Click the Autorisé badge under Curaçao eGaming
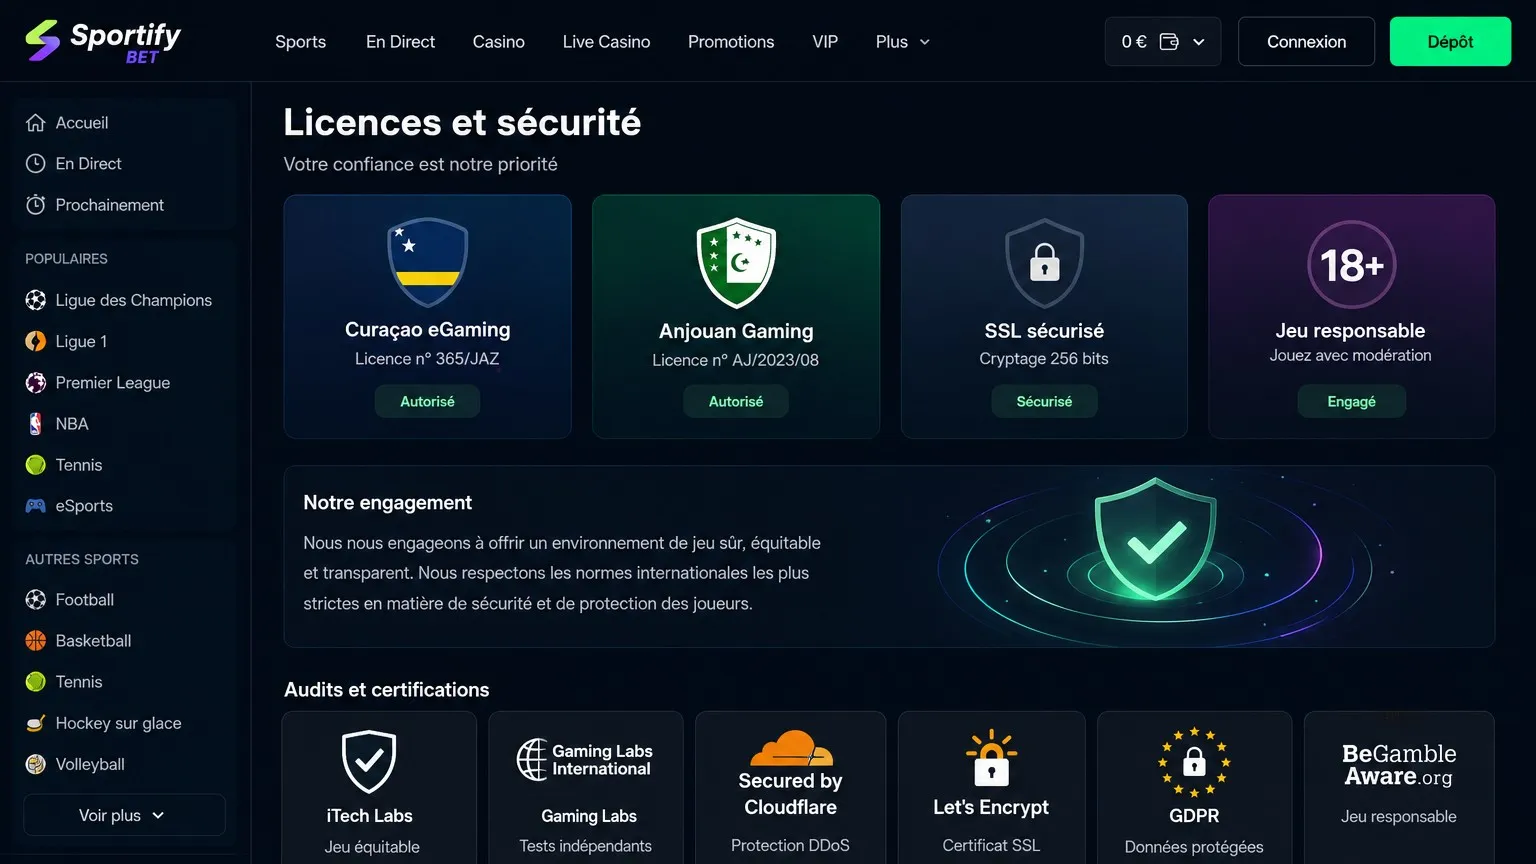The width and height of the screenshot is (1536, 864). click(427, 401)
